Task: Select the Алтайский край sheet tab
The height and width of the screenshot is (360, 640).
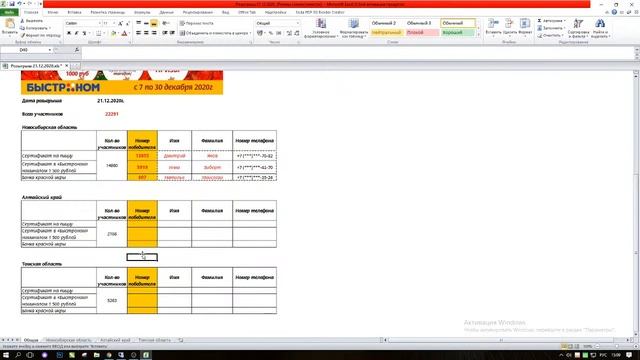Action: [x=115, y=340]
